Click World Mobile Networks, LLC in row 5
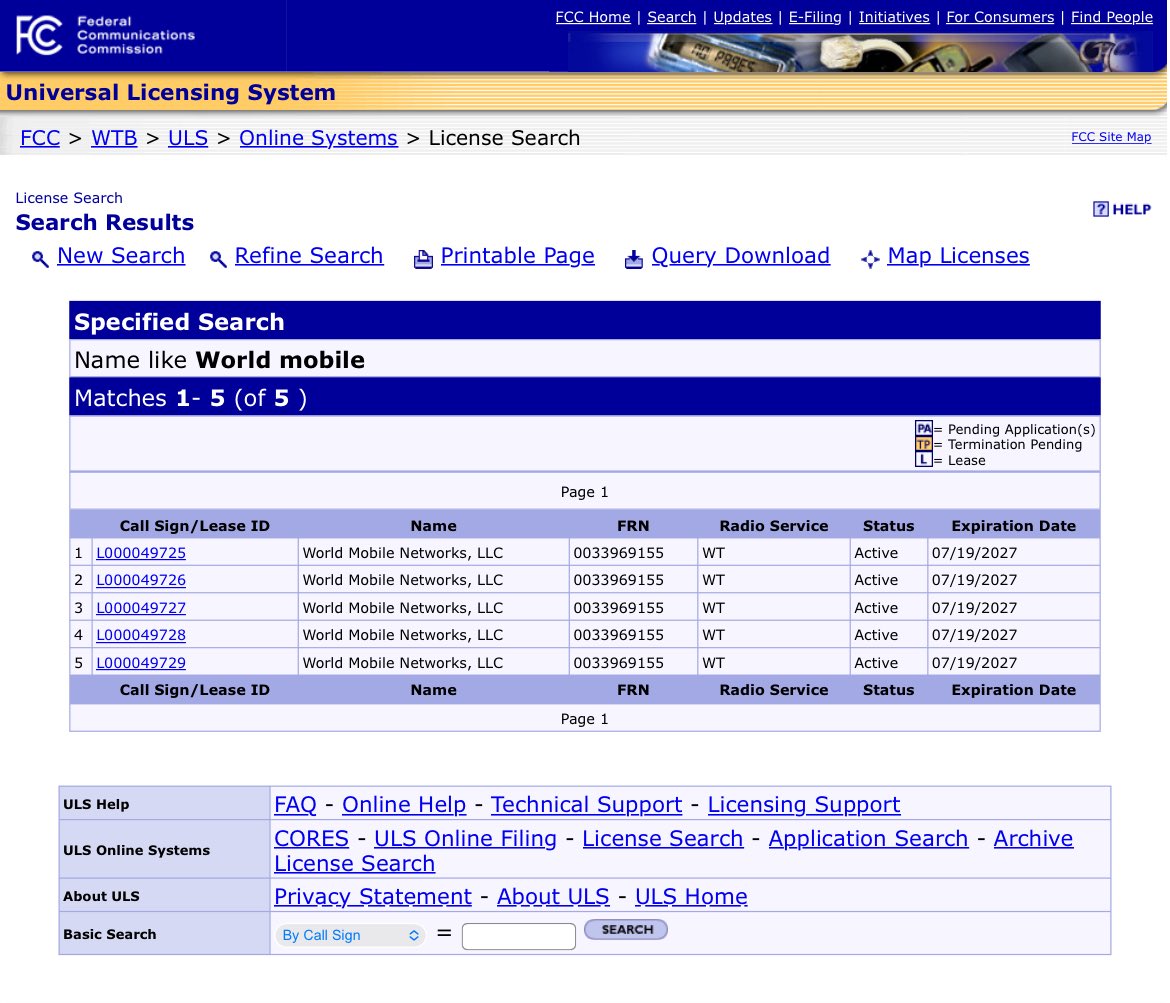 (403, 663)
